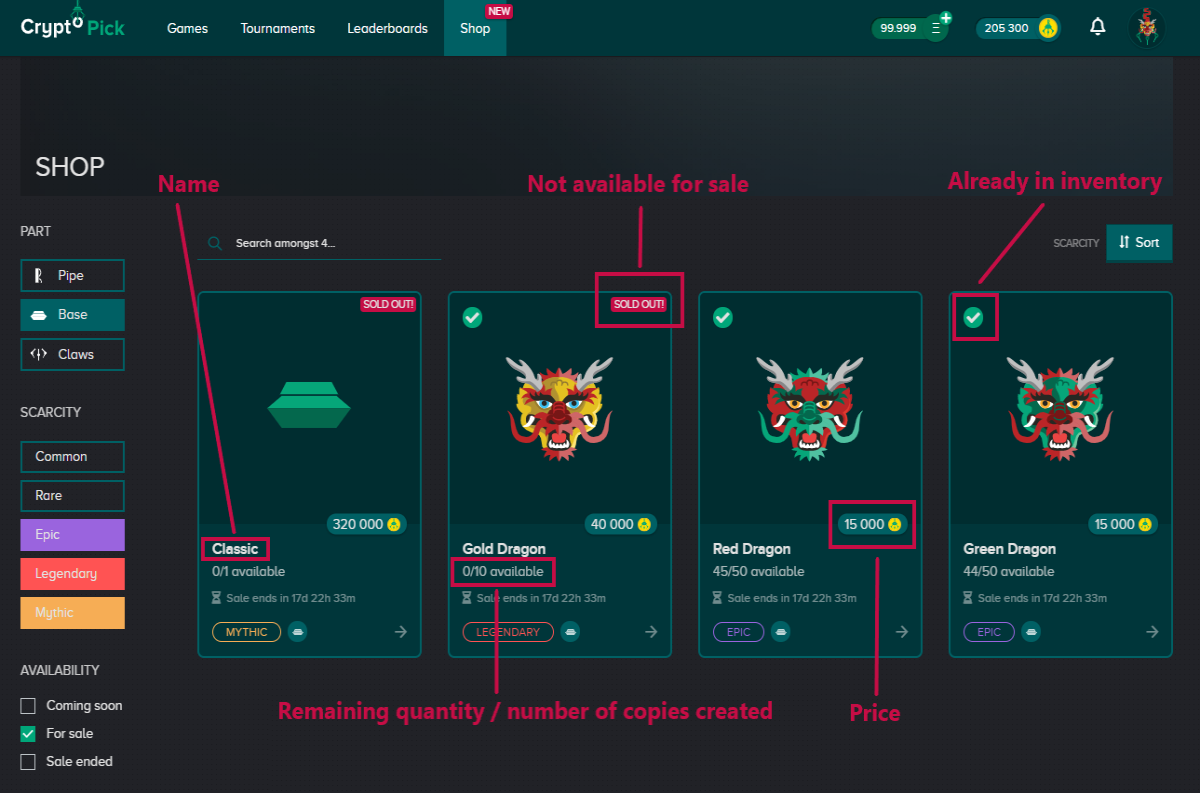This screenshot has height=793, width=1200.
Task: Go to the Games menu
Action: coord(187,28)
